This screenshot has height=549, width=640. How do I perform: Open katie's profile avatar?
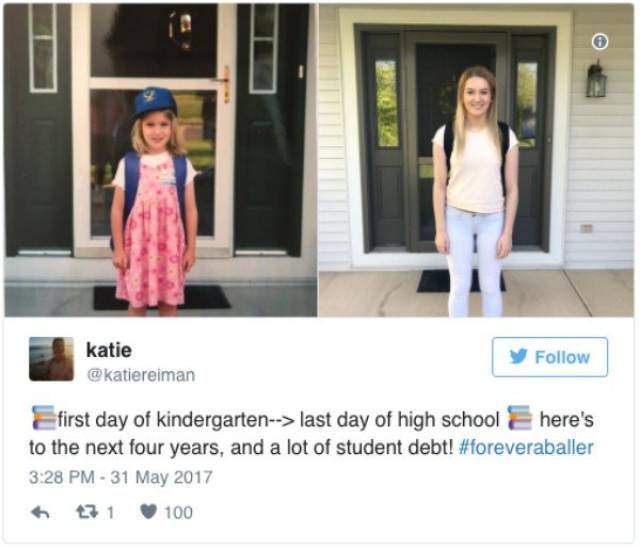pos(51,359)
